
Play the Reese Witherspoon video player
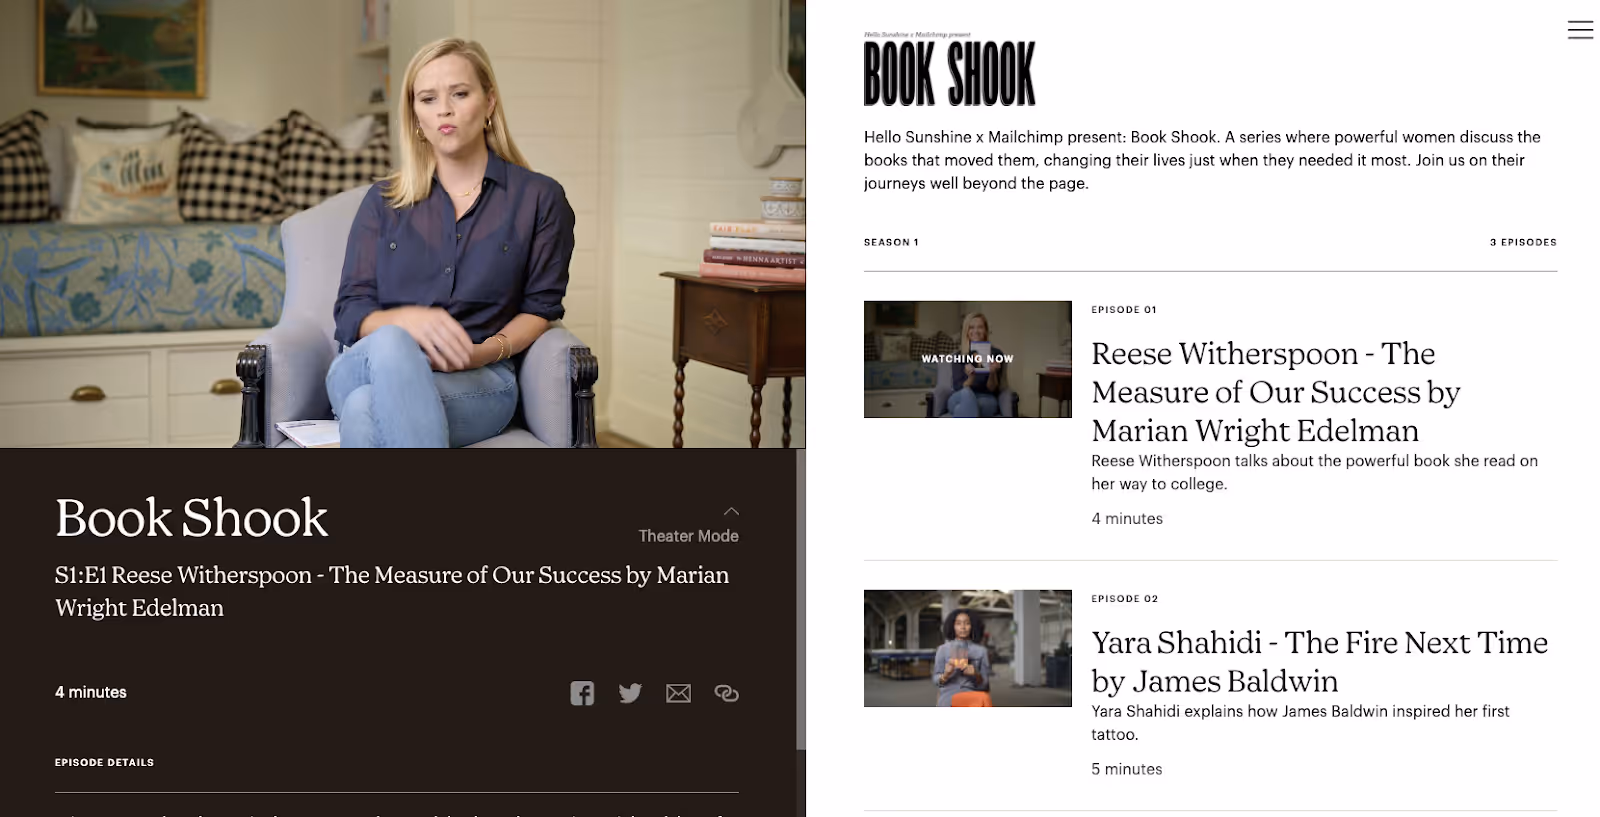402,224
